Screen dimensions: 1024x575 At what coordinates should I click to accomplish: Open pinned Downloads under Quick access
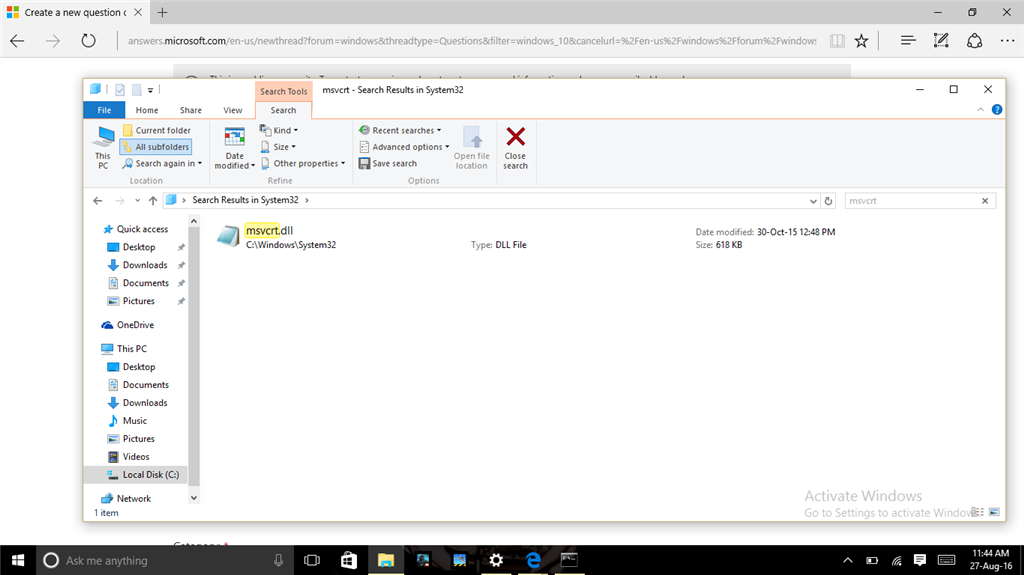tap(145, 265)
